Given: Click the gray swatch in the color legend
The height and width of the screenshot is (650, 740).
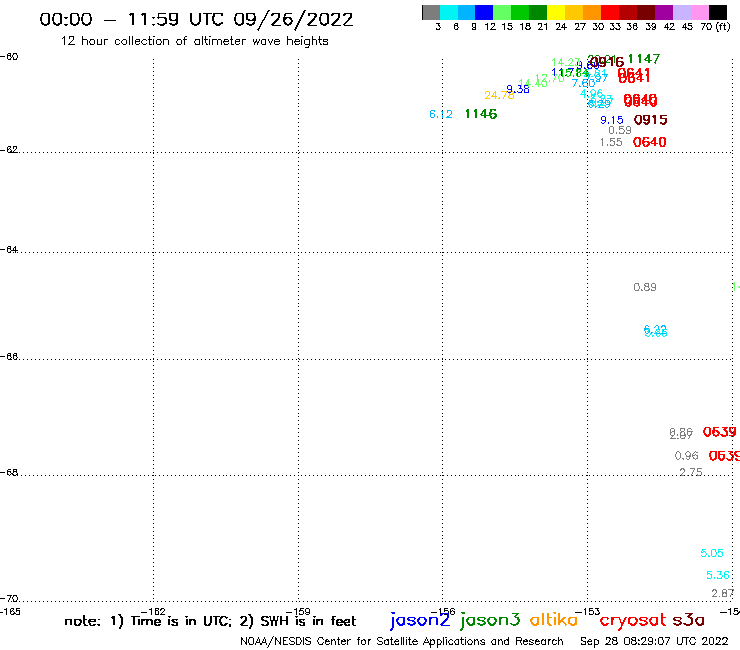Looking at the screenshot, I should pyautogui.click(x=431, y=12).
